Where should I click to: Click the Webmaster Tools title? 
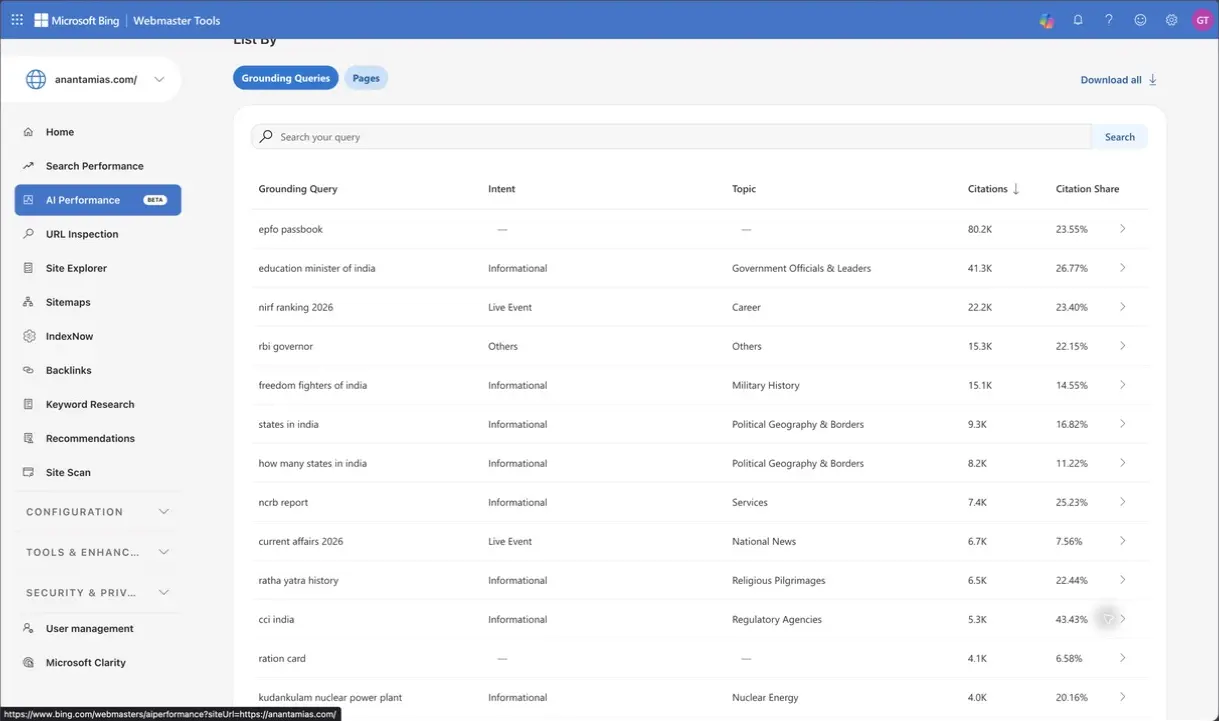(177, 20)
